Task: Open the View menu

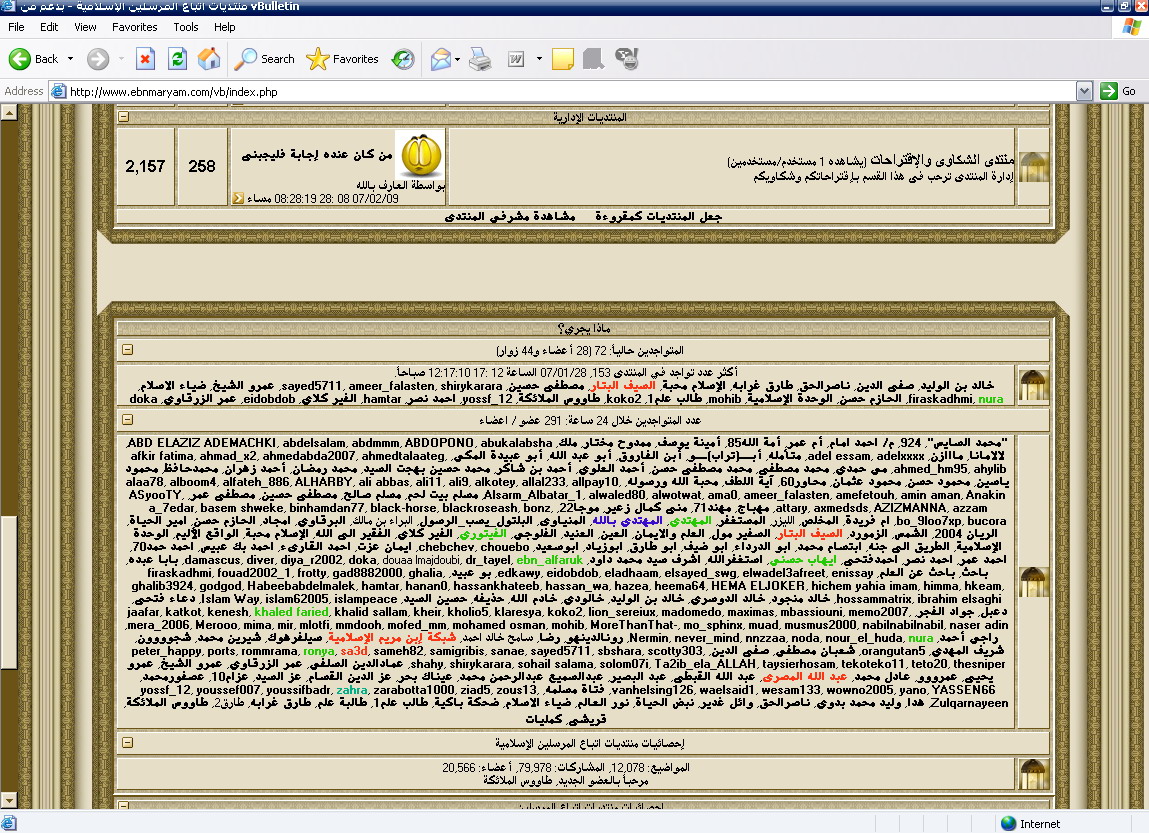Action: [86, 27]
